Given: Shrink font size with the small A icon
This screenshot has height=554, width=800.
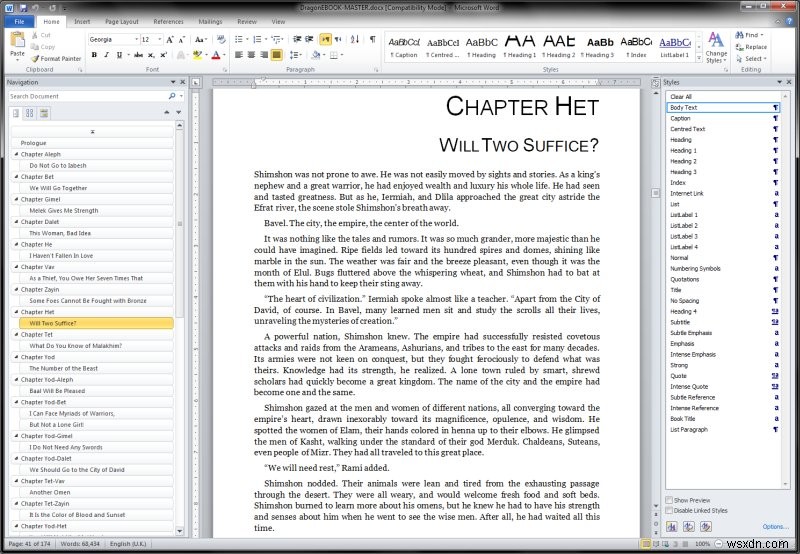Looking at the screenshot, I should [181, 39].
